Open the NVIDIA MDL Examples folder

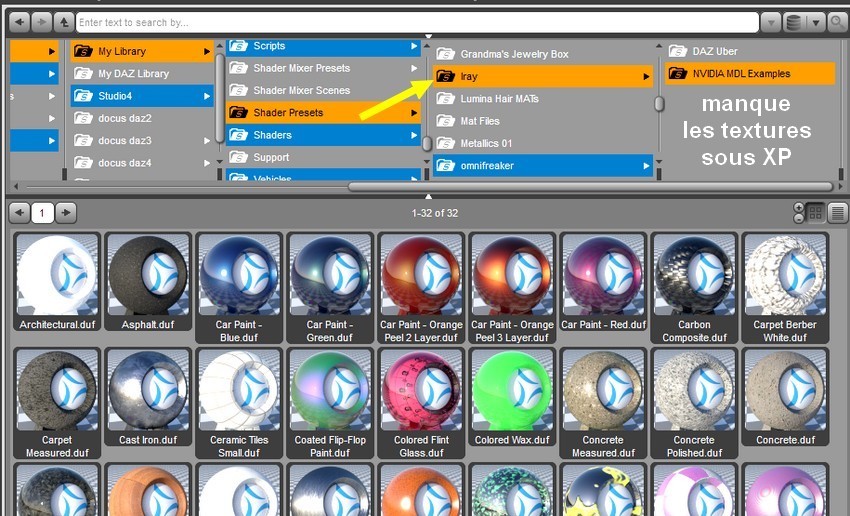click(750, 73)
